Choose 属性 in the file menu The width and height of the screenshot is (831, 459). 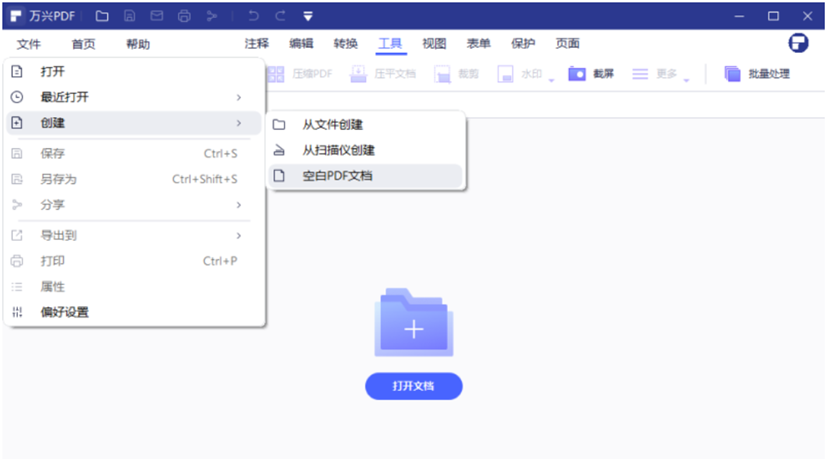(x=134, y=287)
